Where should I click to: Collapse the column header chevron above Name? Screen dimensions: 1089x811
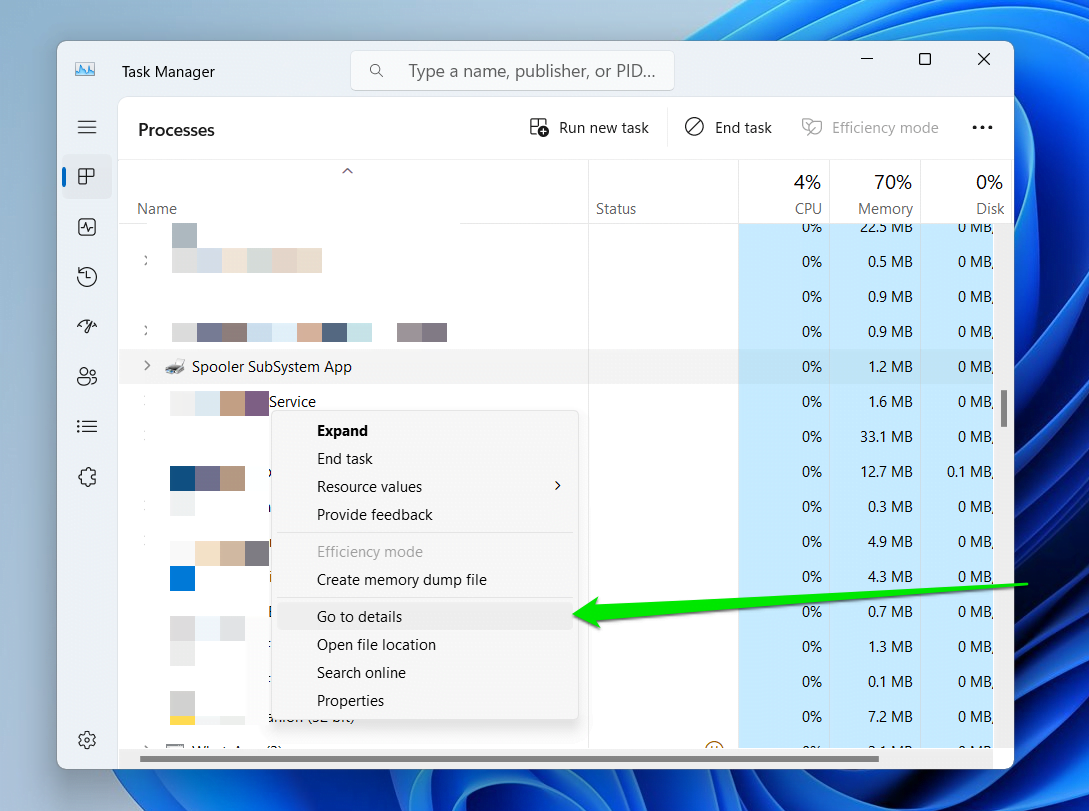coord(347,171)
